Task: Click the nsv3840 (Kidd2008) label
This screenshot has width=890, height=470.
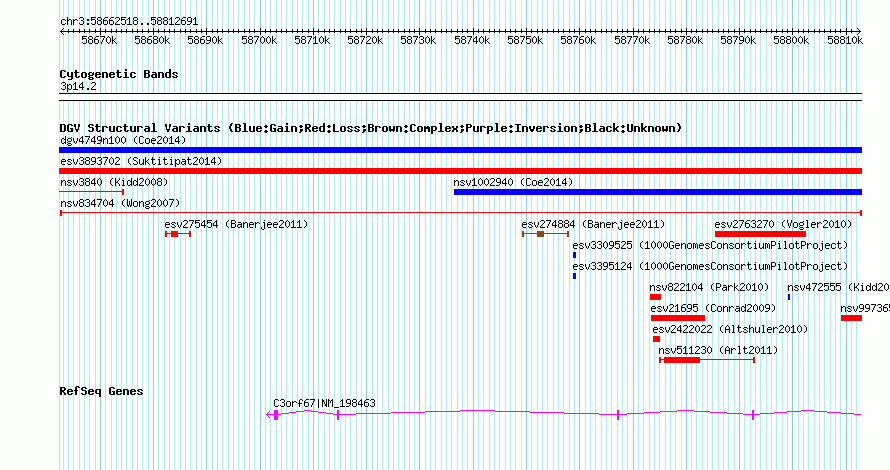Action: 114,182
